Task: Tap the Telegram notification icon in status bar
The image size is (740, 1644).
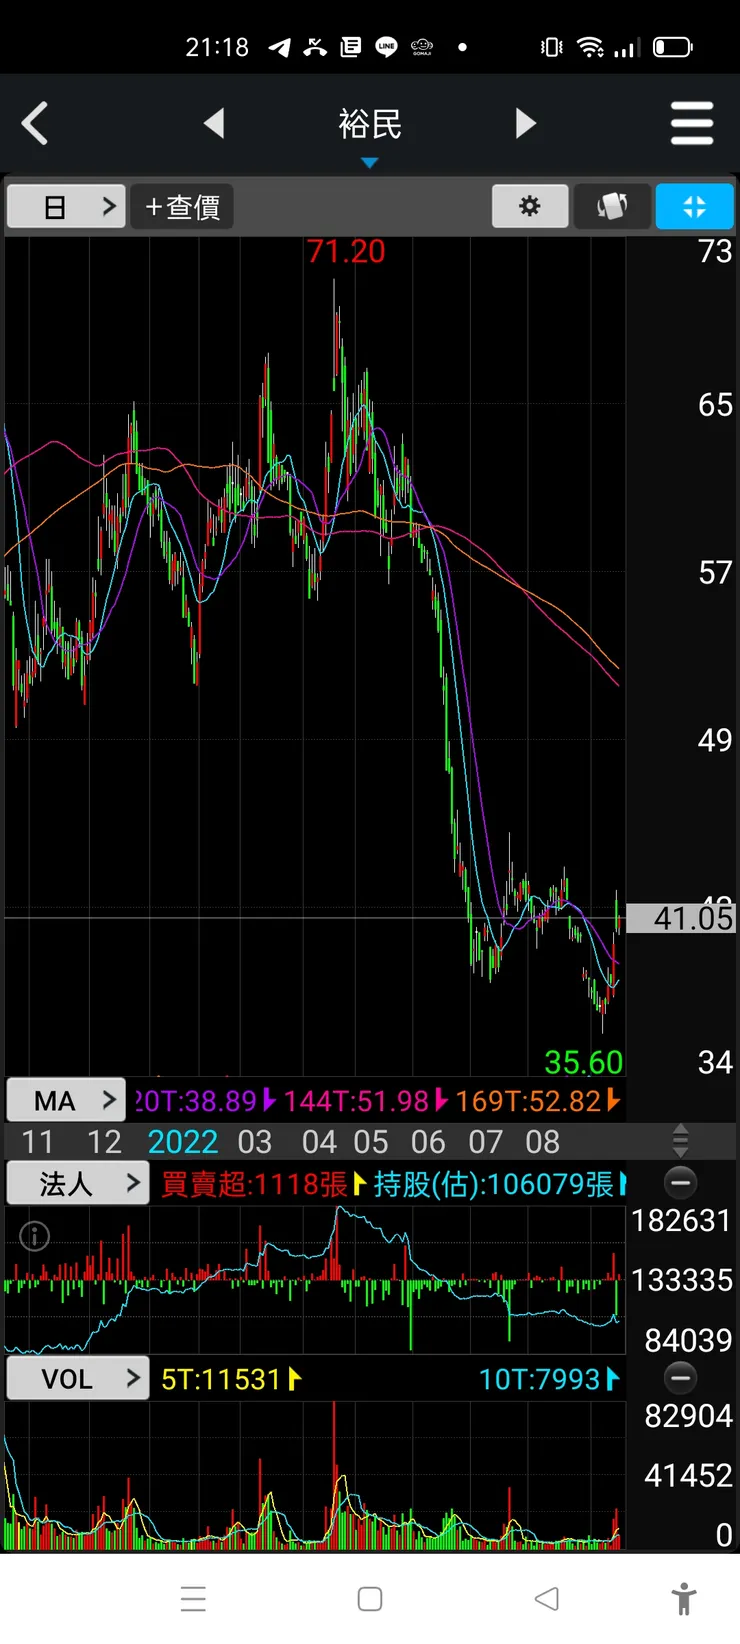Action: pos(280,47)
